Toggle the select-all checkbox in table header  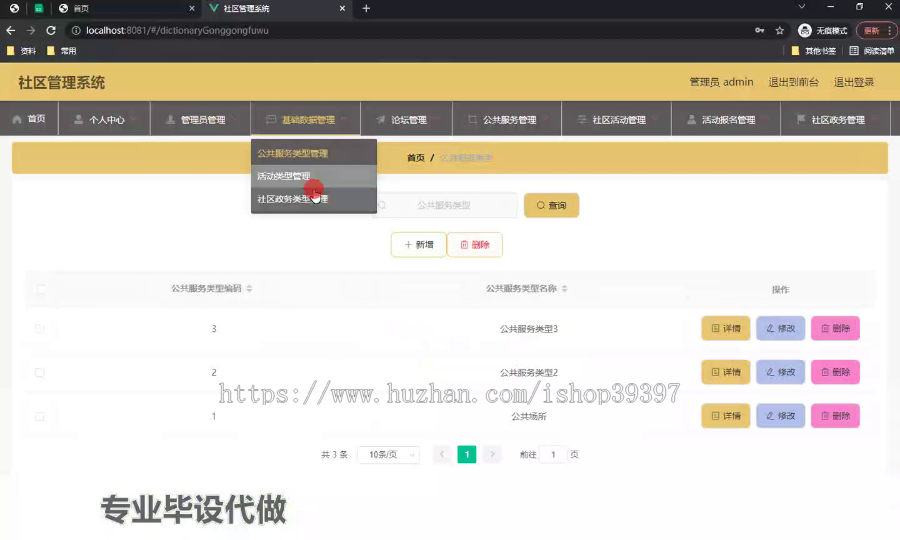click(40, 289)
